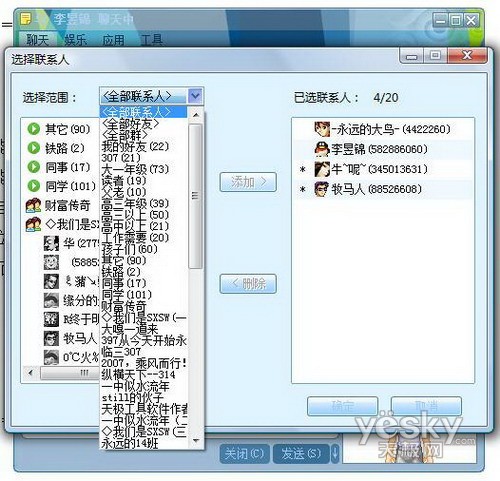Screen dimensions: 500x481
Task: Expand the 同学 (101) contact group
Action: (33, 186)
